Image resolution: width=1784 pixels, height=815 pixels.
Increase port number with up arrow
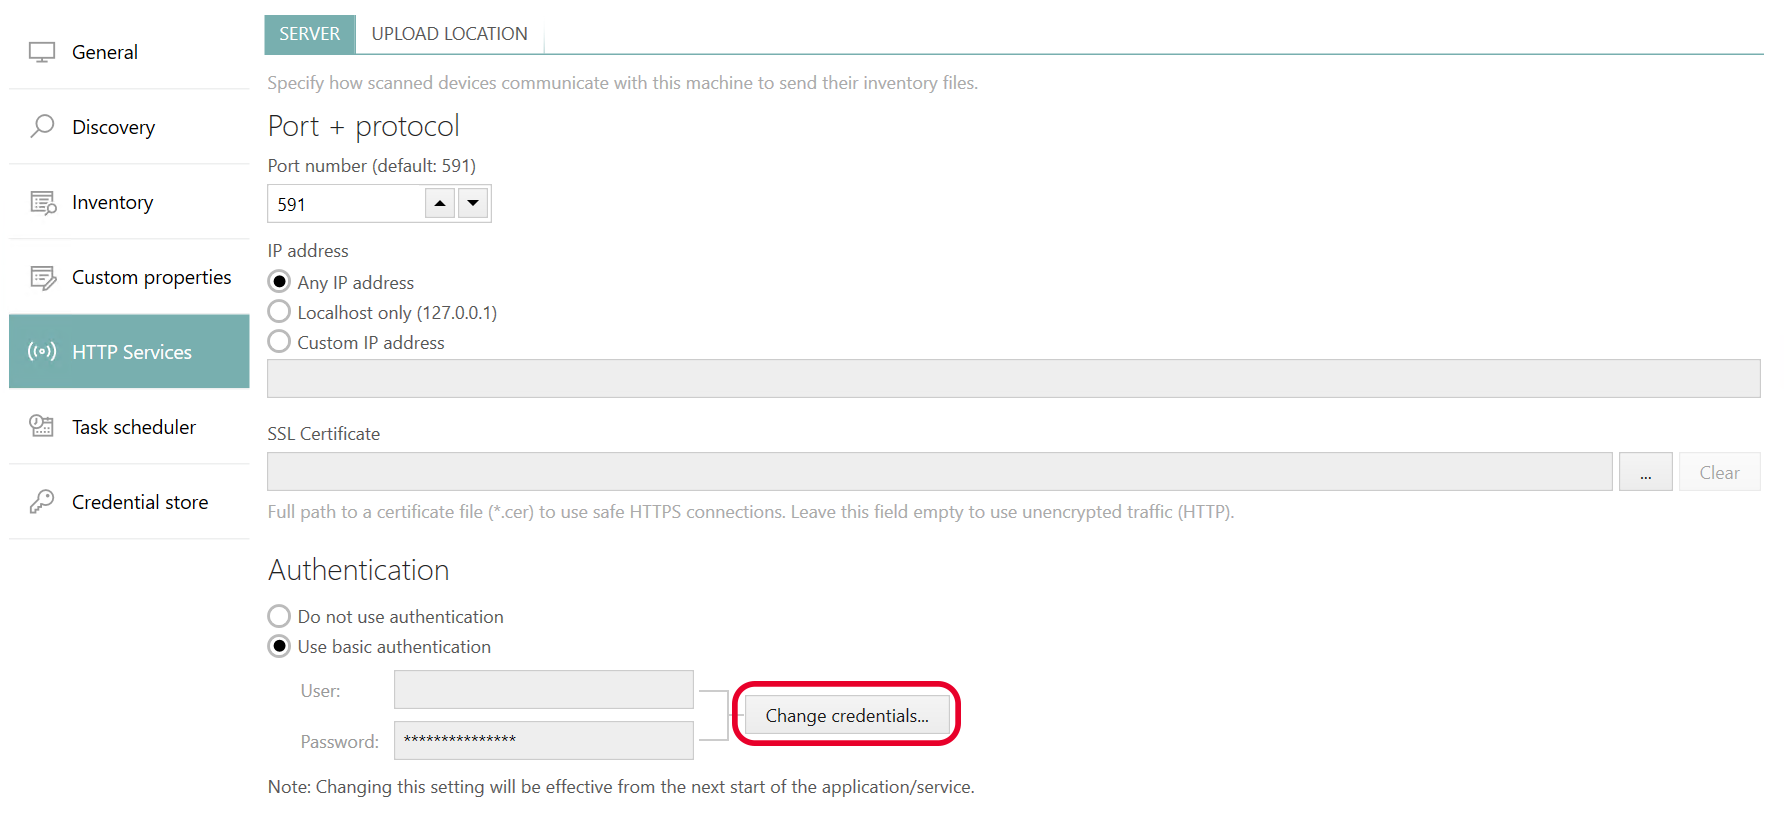(440, 203)
